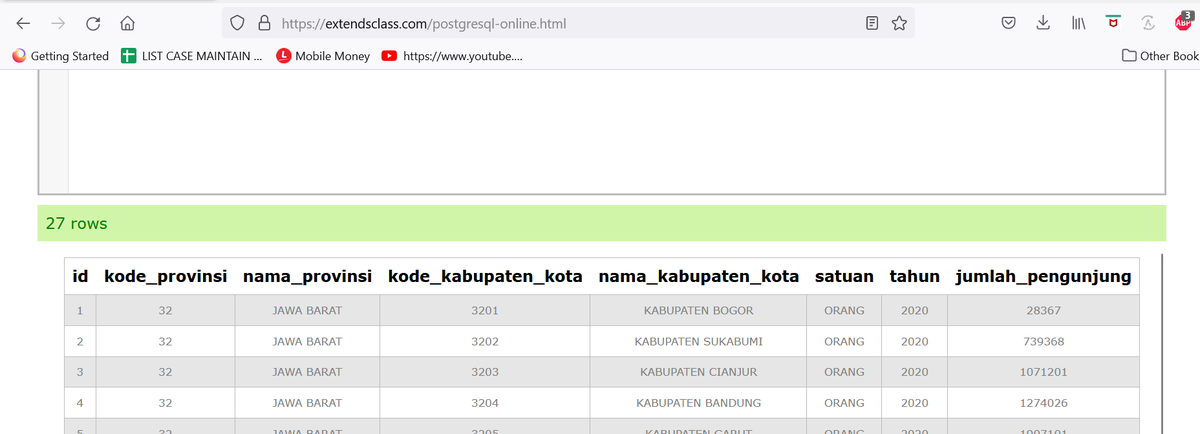Go to the browser home page icon
This screenshot has width=1200, height=434.
(128, 23)
